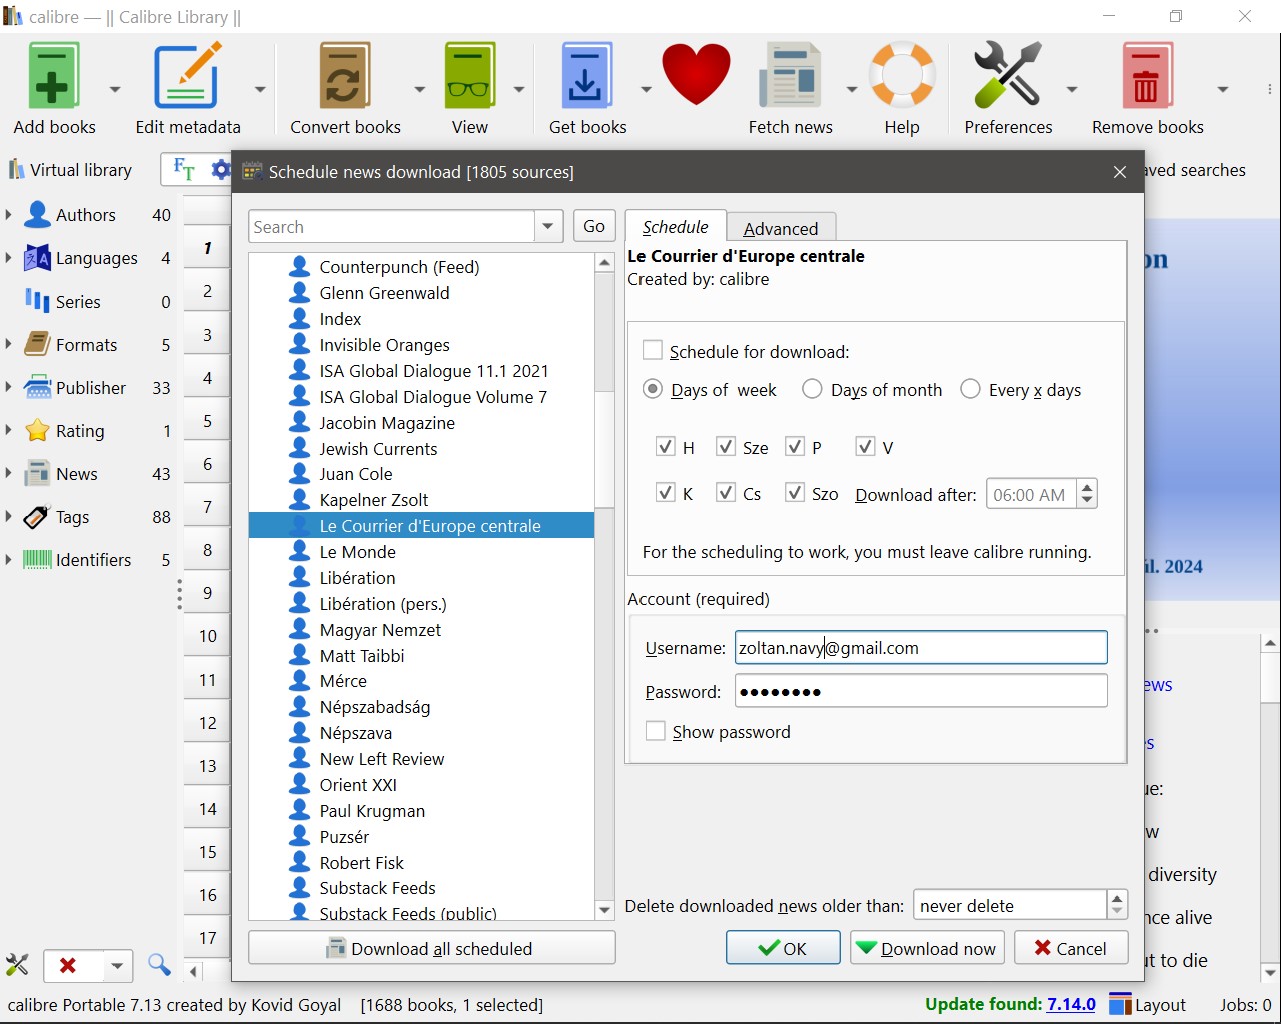The image size is (1281, 1024).
Task: Click the Convert books icon
Action: pyautogui.click(x=345, y=77)
